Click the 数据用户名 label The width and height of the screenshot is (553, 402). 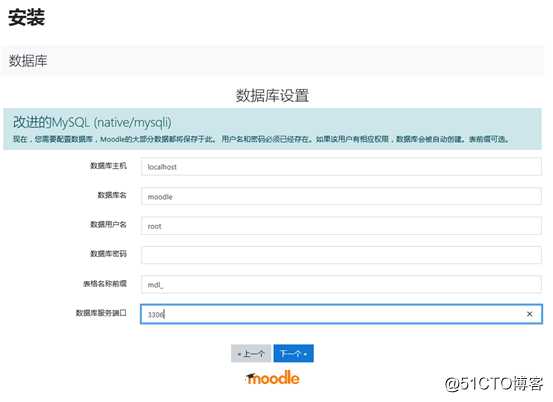point(108,224)
